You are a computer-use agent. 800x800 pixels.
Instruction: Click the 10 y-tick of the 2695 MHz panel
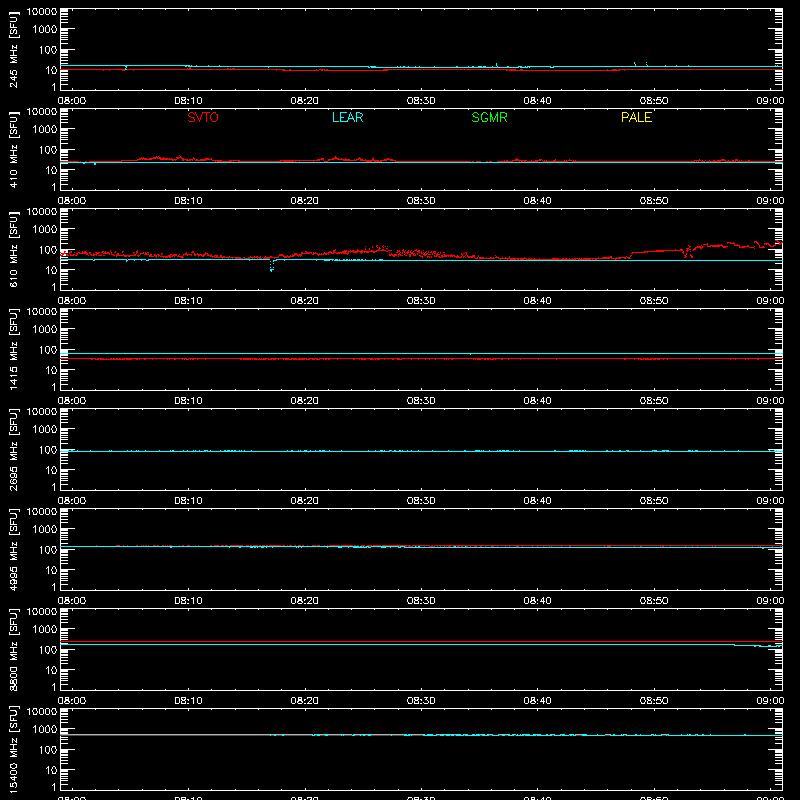tap(51, 470)
